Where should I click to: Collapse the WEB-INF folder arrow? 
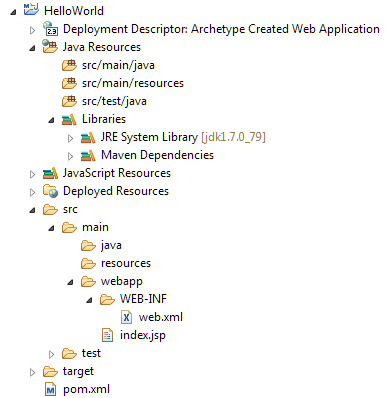[x=89, y=301]
